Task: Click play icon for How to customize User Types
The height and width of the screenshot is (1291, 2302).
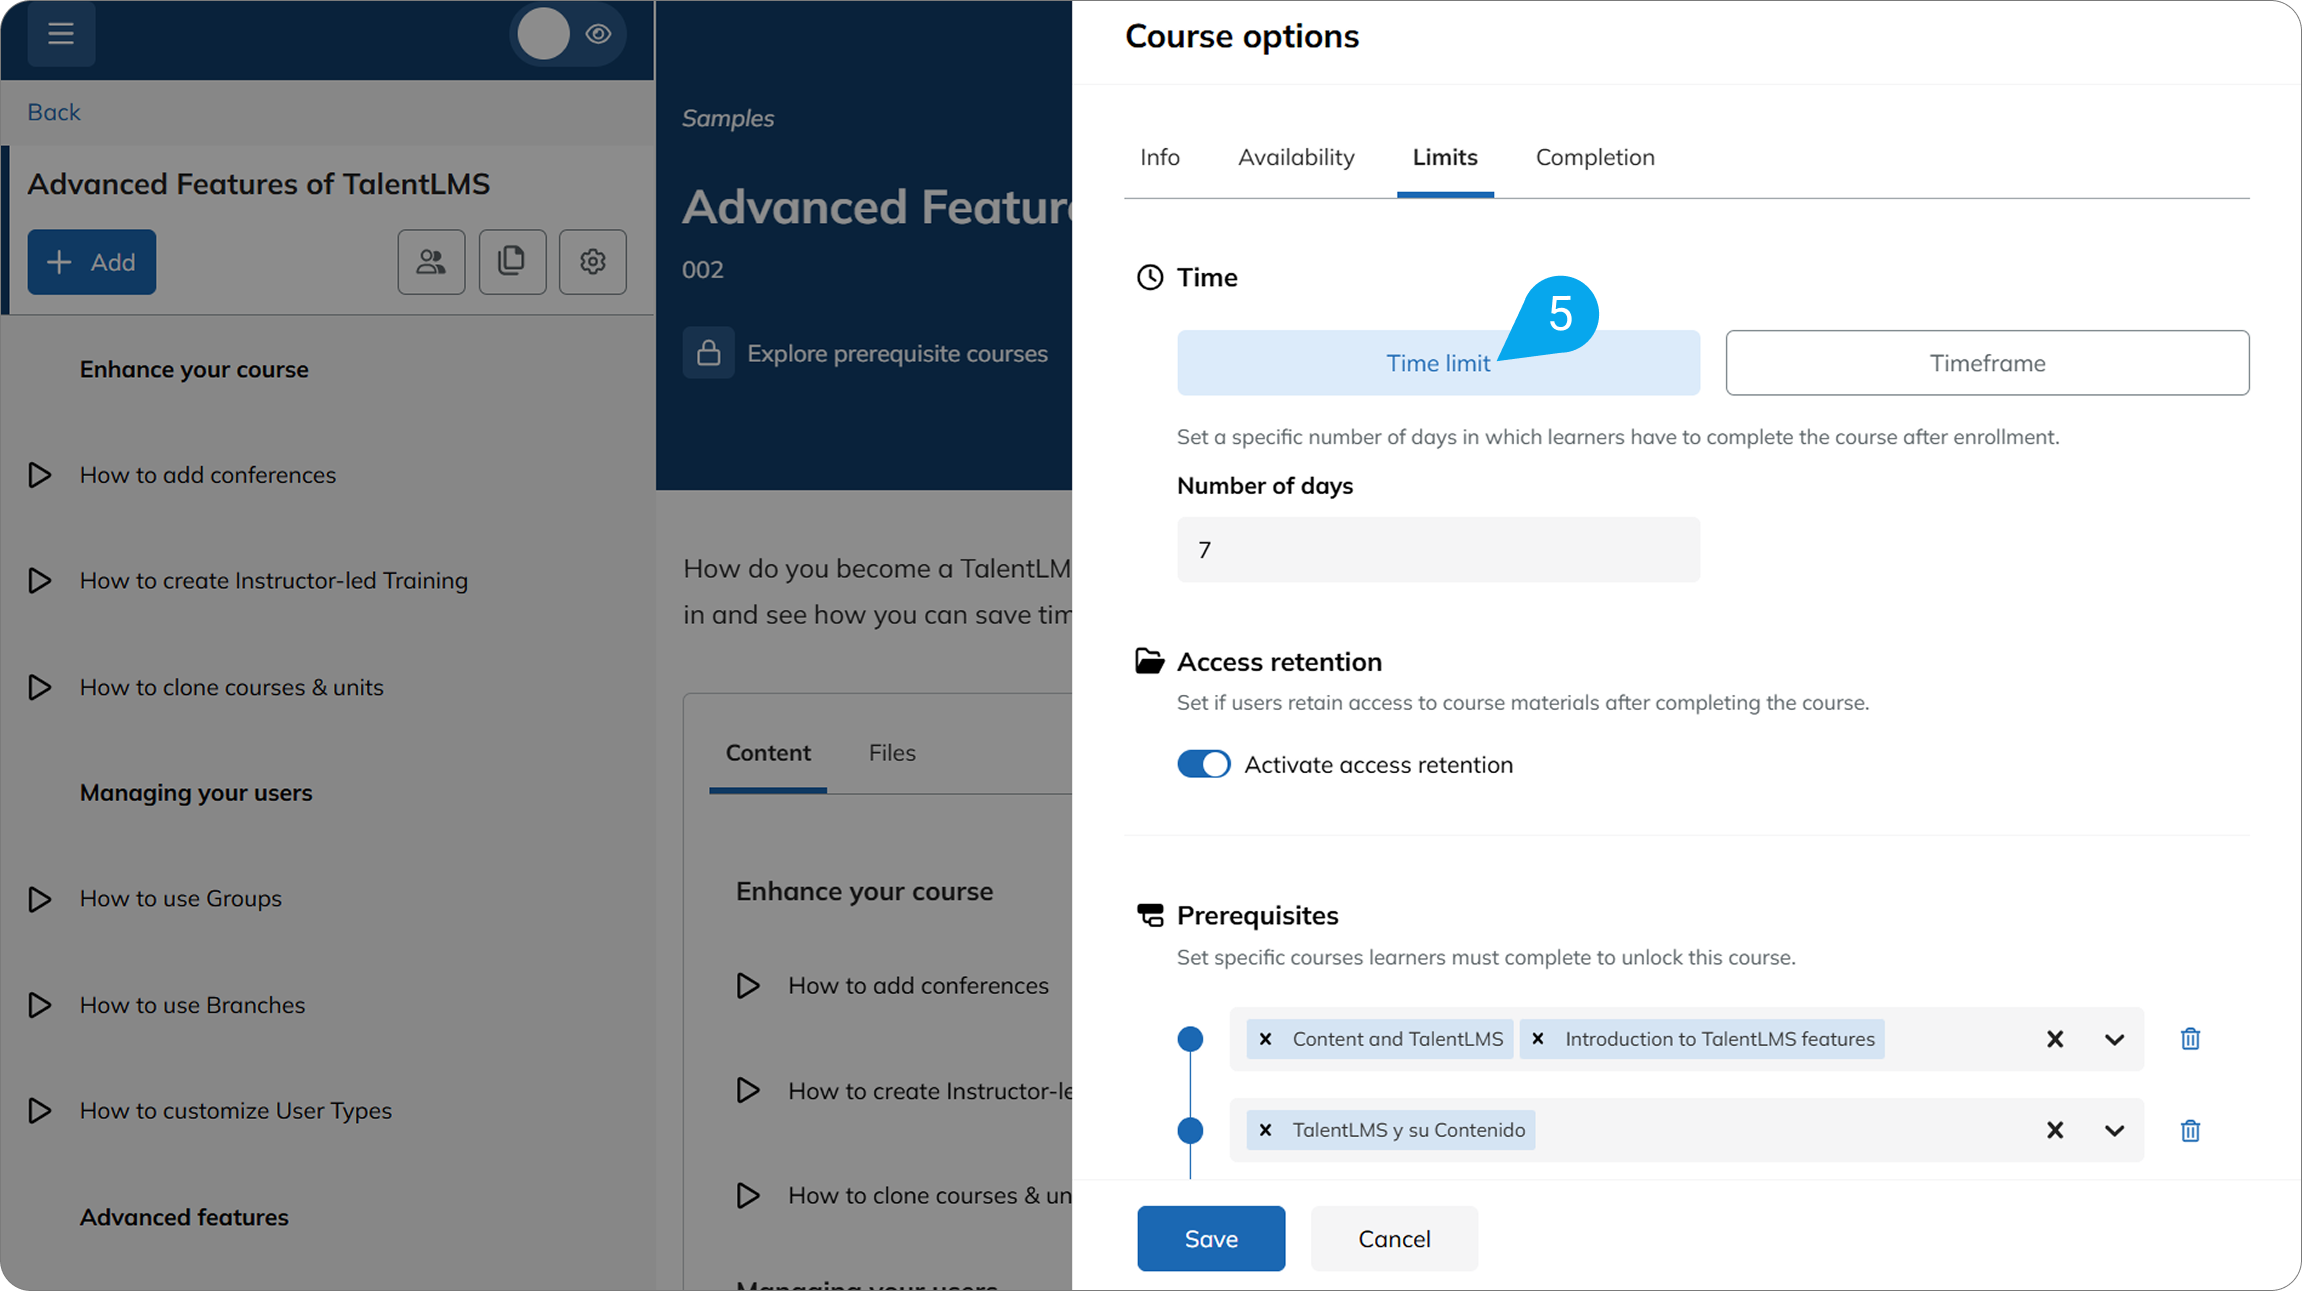Action: coord(40,1111)
